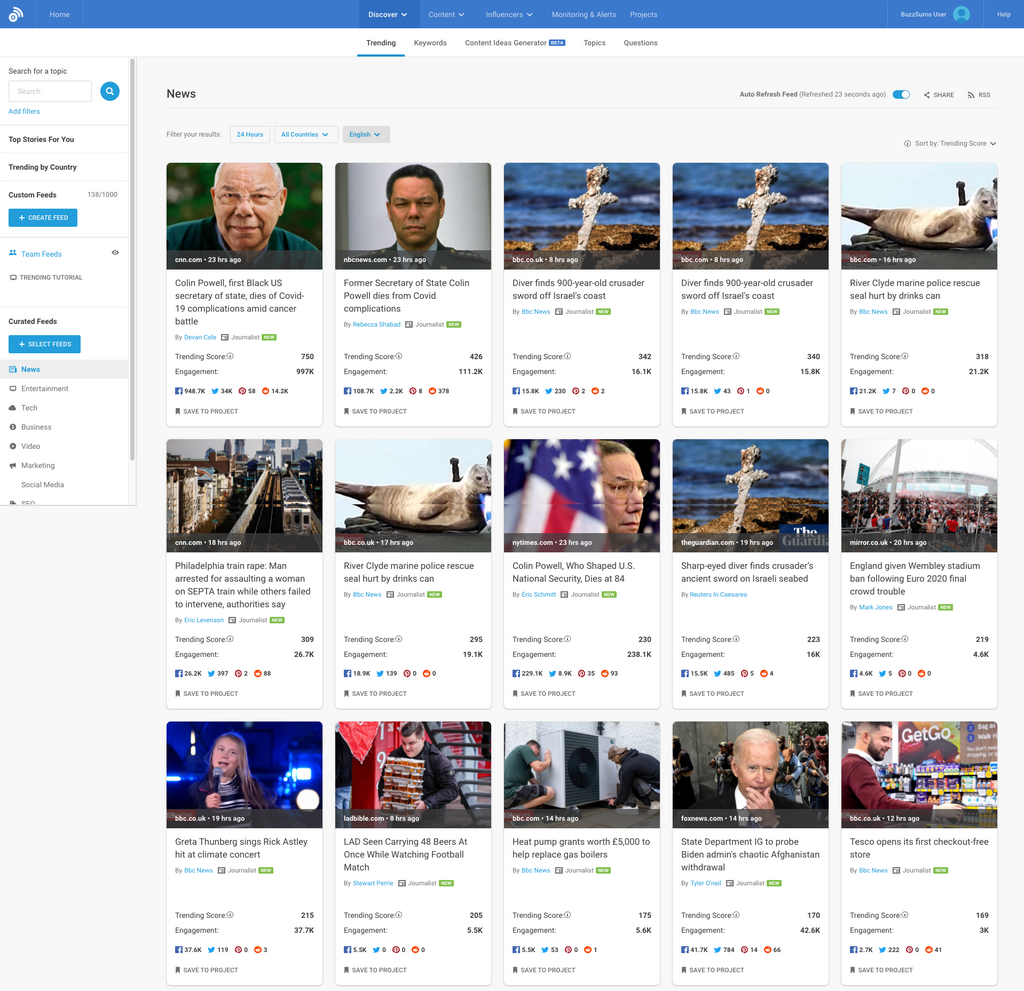Toggle the Auto Refresh Feed switch
This screenshot has width=1024, height=991.
[x=901, y=94]
